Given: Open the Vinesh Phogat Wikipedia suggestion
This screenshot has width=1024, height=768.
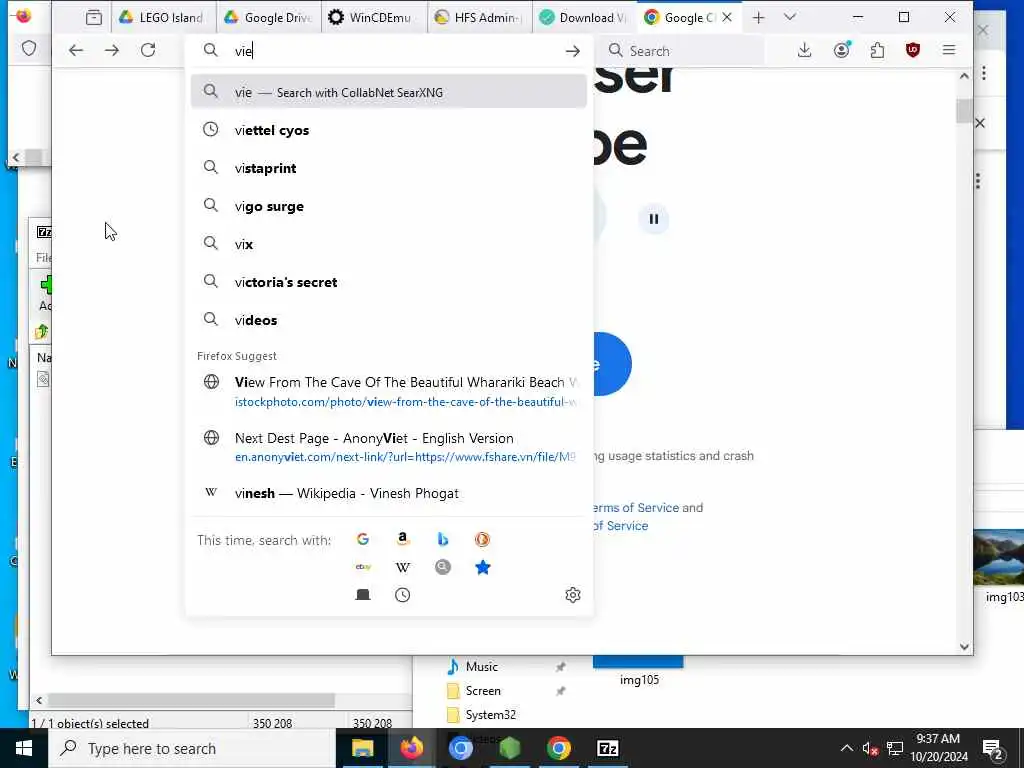Looking at the screenshot, I should pyautogui.click(x=389, y=493).
